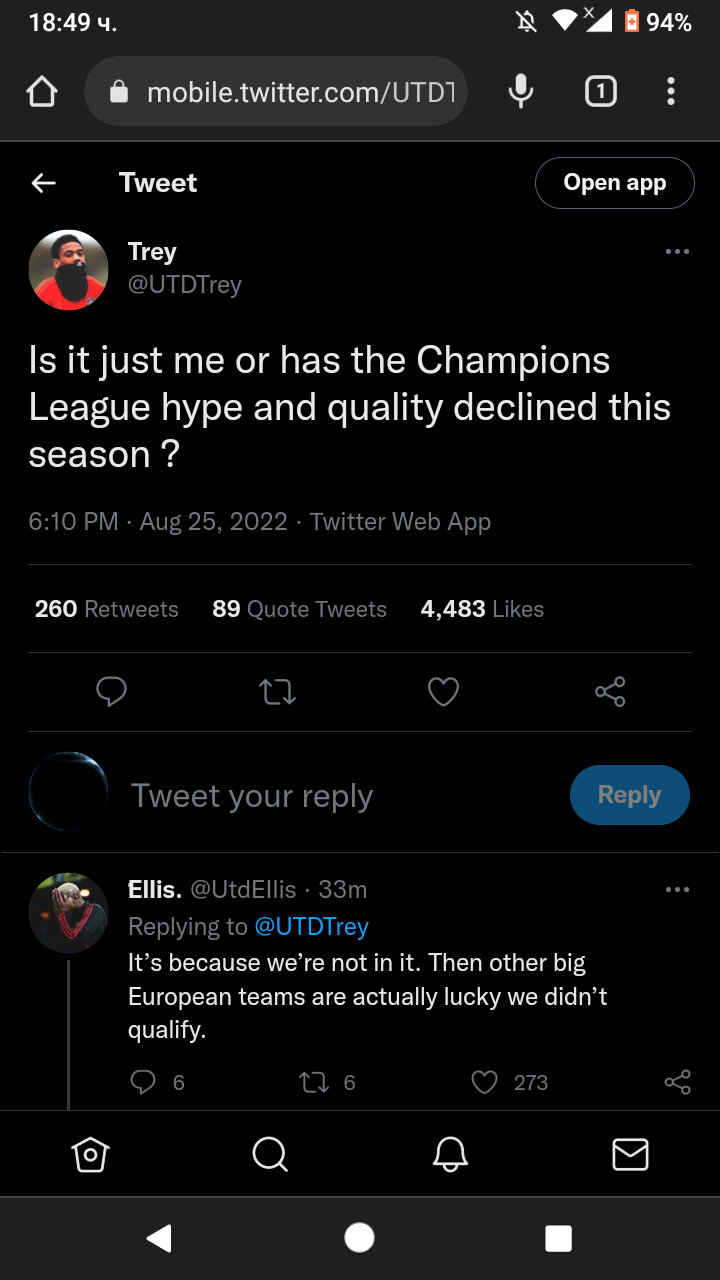Viewport: 720px width, 1280px height.
Task: Go back using the Tweet arrow
Action: pyautogui.click(x=44, y=183)
